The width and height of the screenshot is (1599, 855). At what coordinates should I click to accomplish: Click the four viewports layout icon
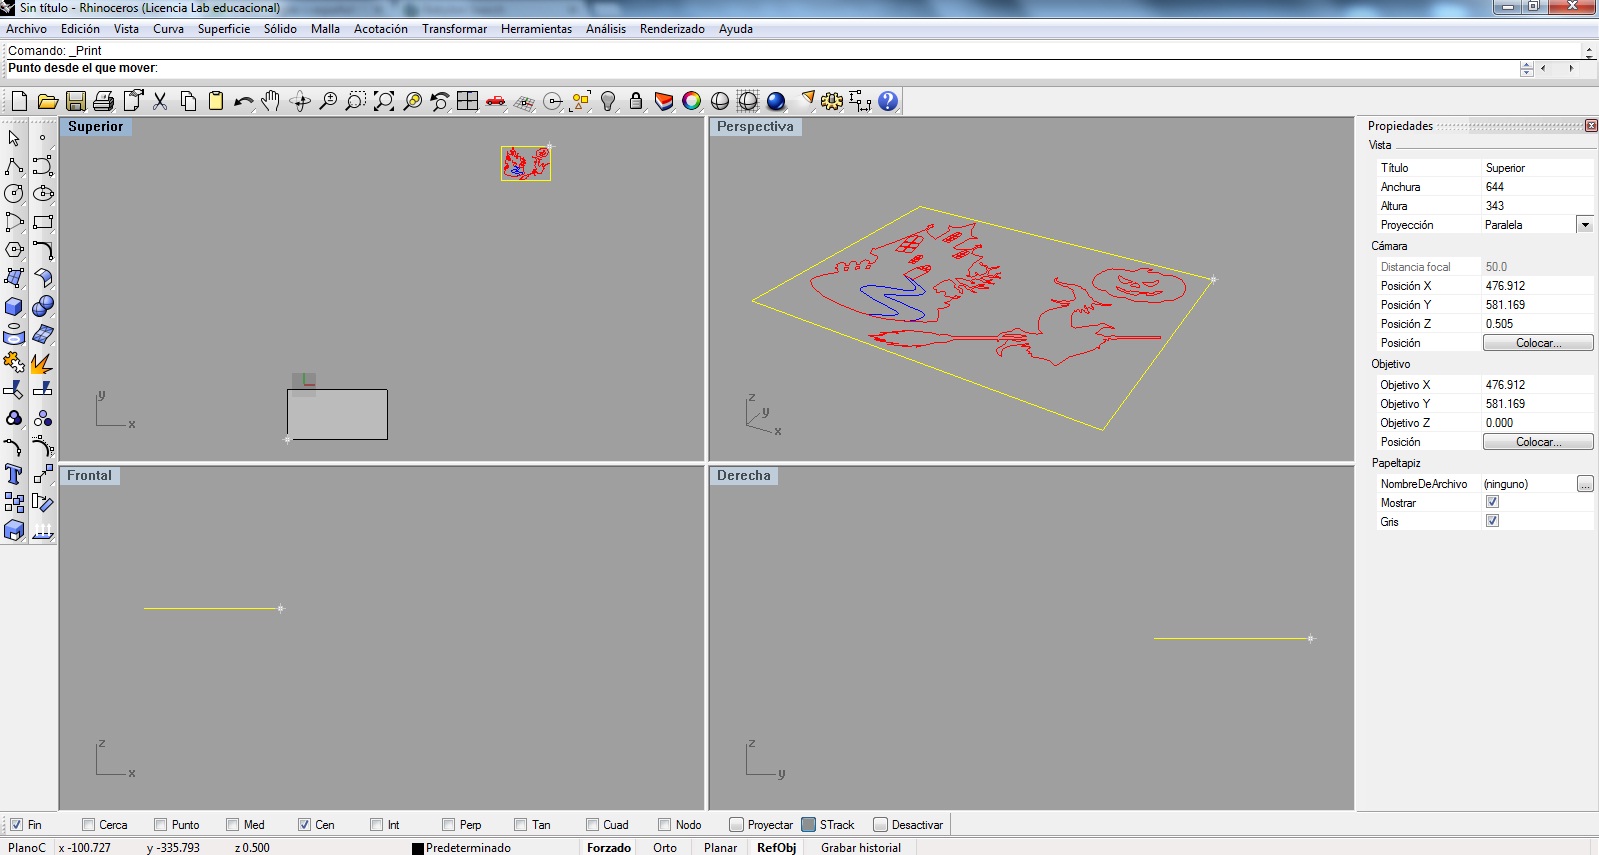(468, 101)
